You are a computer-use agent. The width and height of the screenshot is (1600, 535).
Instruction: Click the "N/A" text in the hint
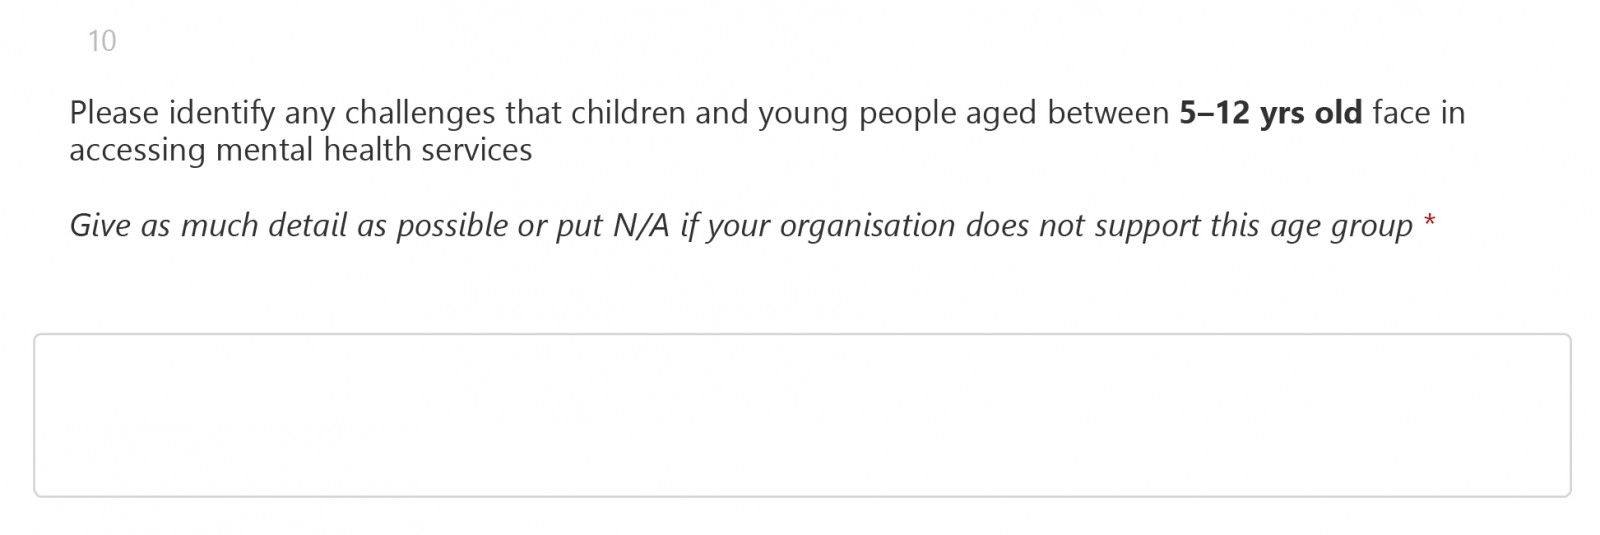(640, 226)
